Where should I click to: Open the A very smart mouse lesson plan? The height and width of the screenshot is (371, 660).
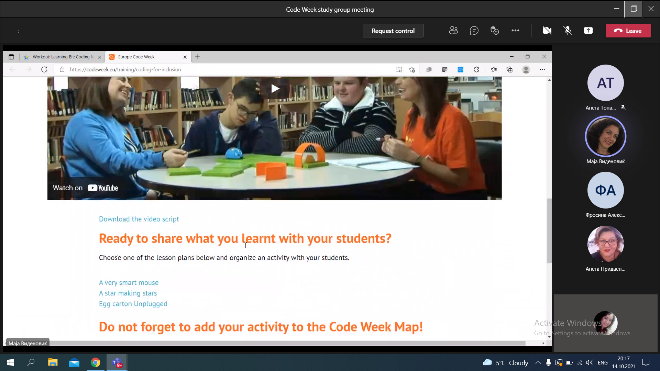(128, 283)
